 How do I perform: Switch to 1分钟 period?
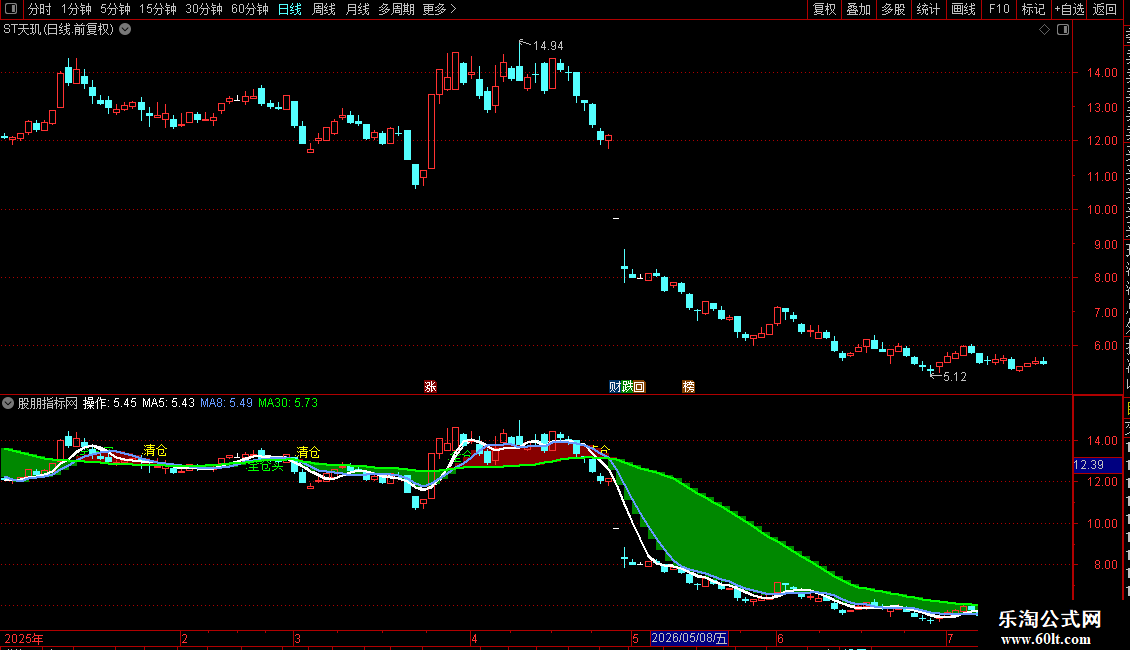(76, 9)
